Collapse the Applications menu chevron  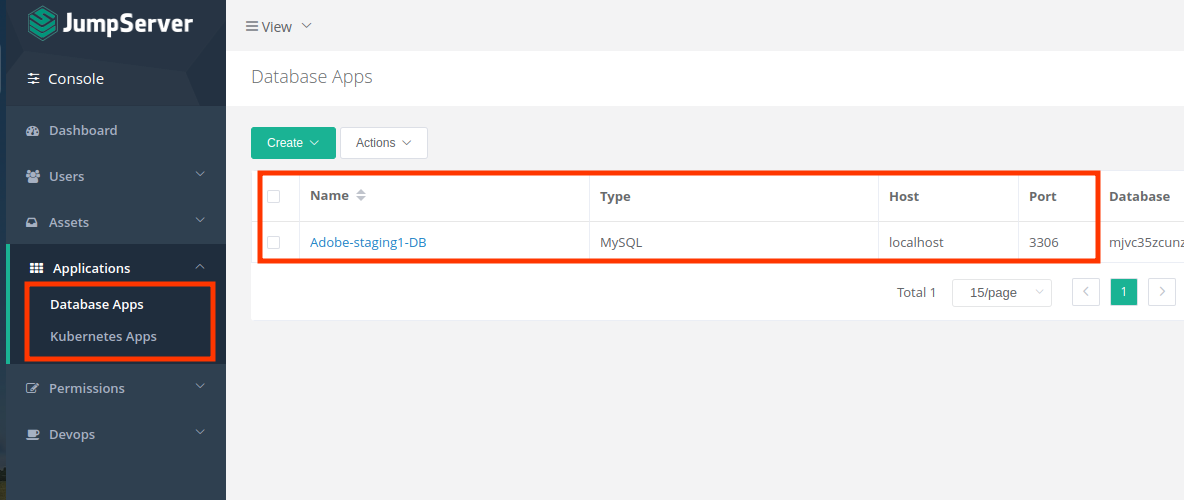click(200, 267)
